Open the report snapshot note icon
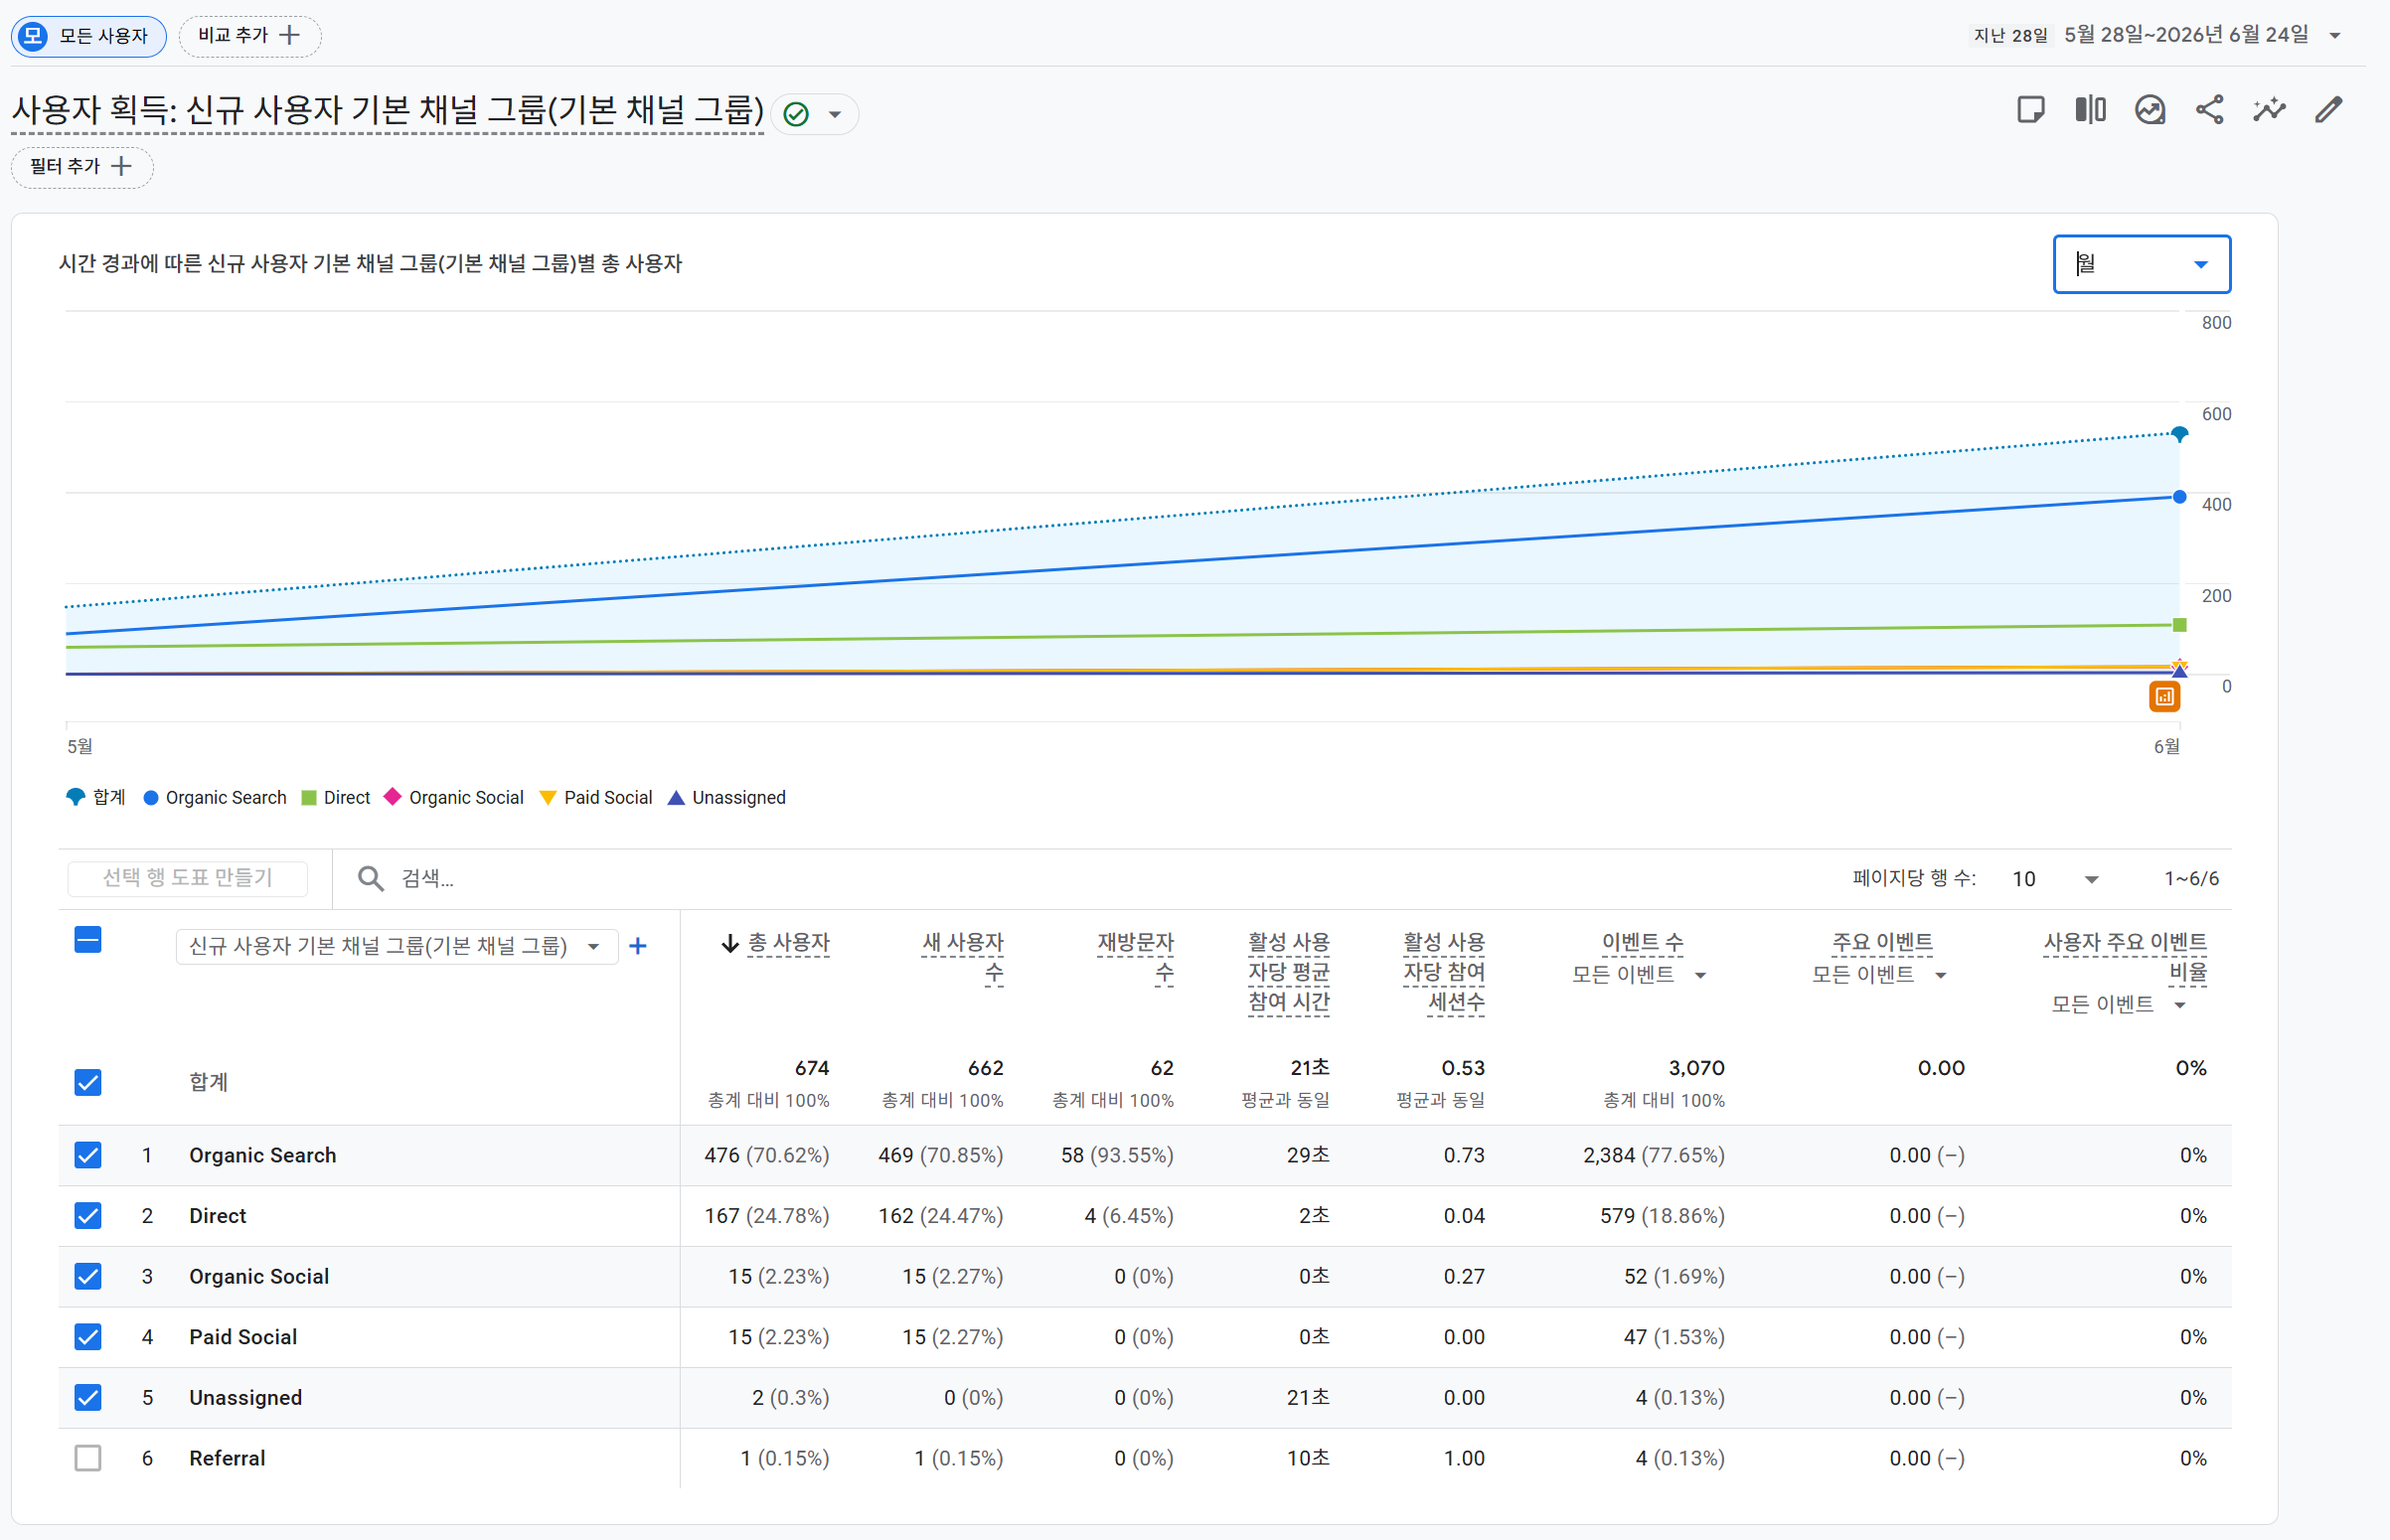Screen dimensions: 2390x1540 point(2031,110)
